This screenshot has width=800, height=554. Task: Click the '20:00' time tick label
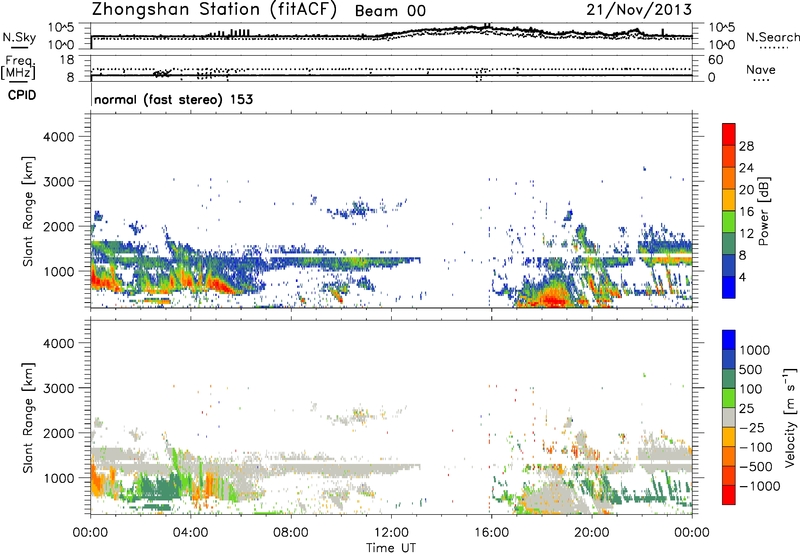[592, 533]
